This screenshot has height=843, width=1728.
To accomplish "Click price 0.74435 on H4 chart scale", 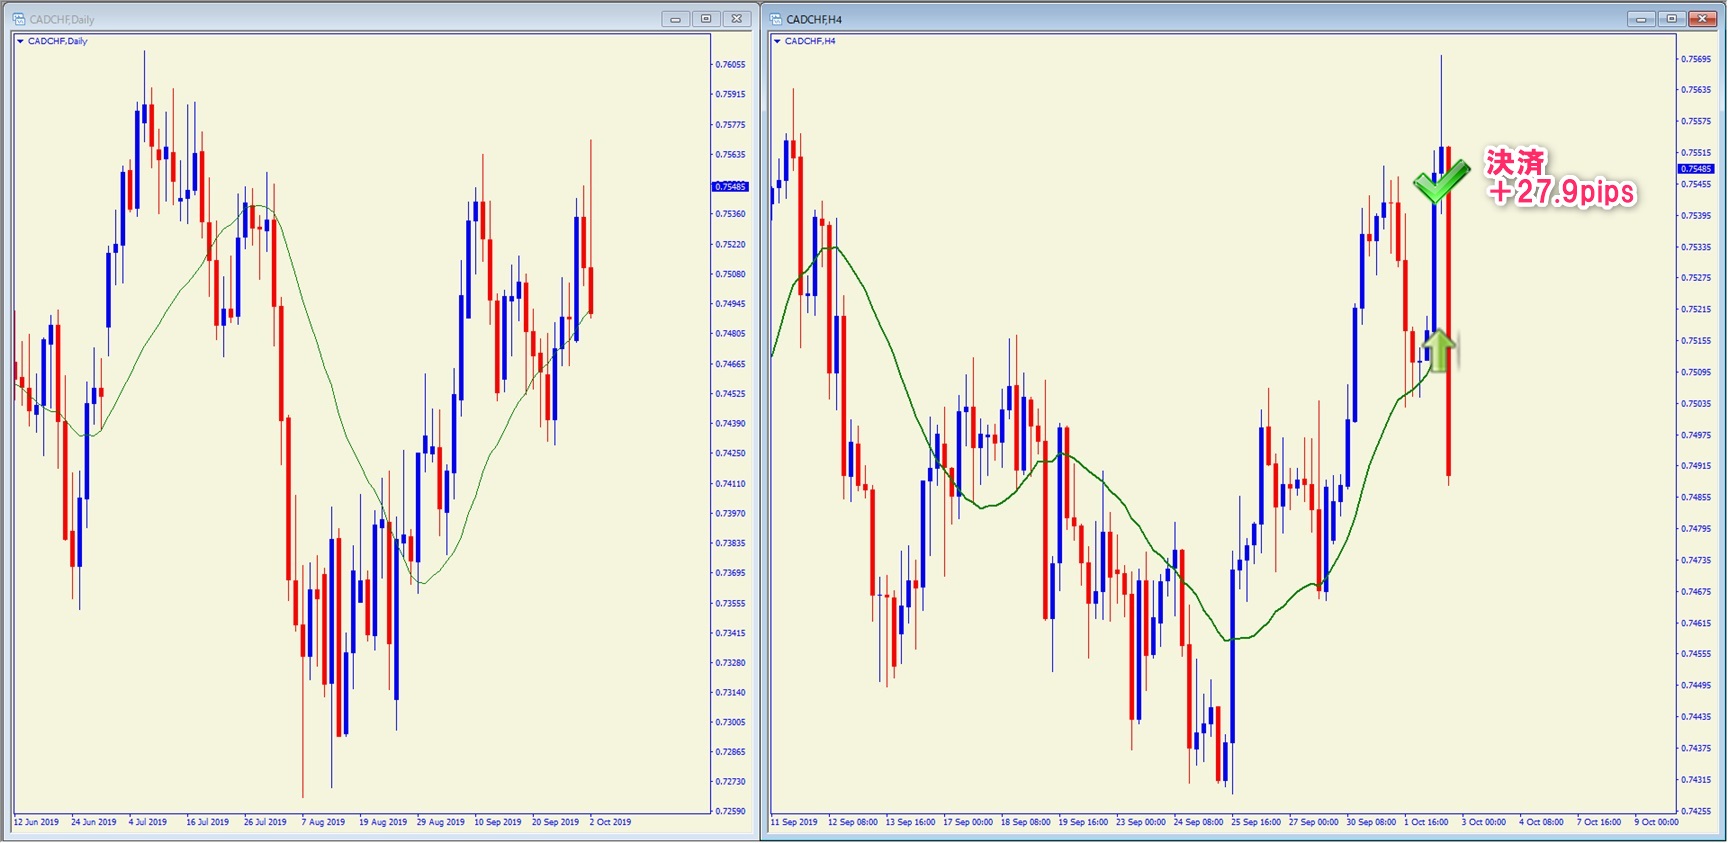I will tap(1696, 717).
